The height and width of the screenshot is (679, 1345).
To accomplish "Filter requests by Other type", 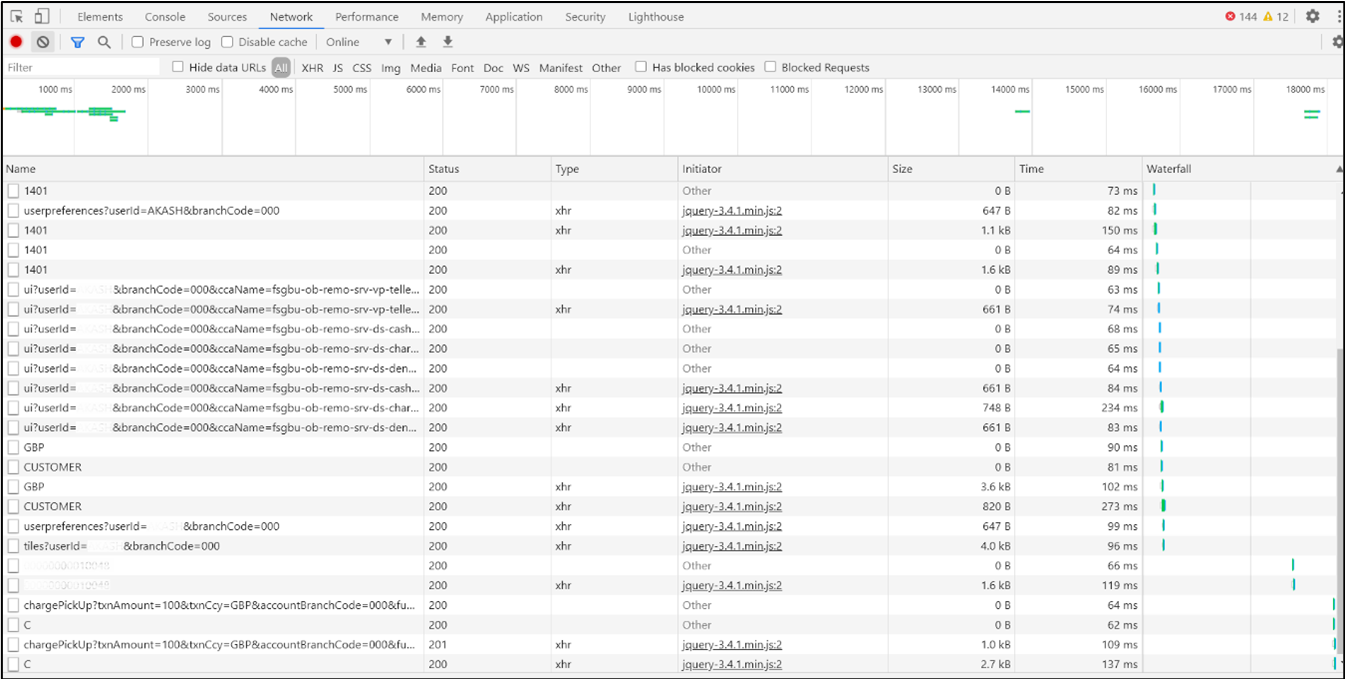I will (x=606, y=67).
